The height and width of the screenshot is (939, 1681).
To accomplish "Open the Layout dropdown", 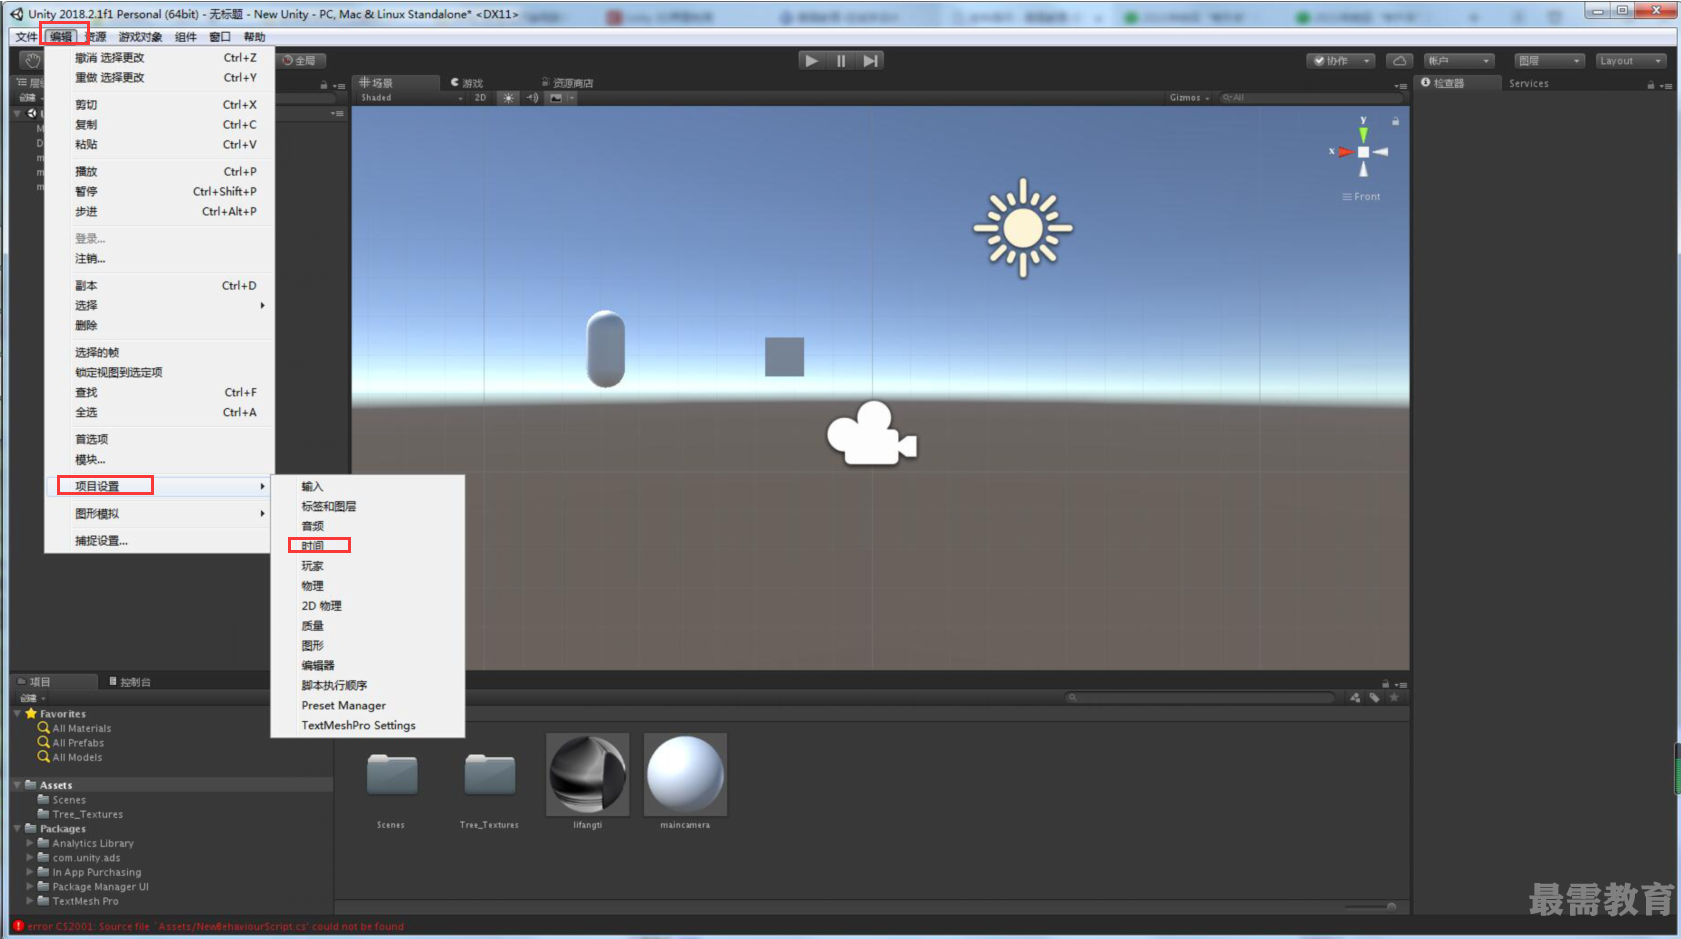I will pyautogui.click(x=1631, y=61).
